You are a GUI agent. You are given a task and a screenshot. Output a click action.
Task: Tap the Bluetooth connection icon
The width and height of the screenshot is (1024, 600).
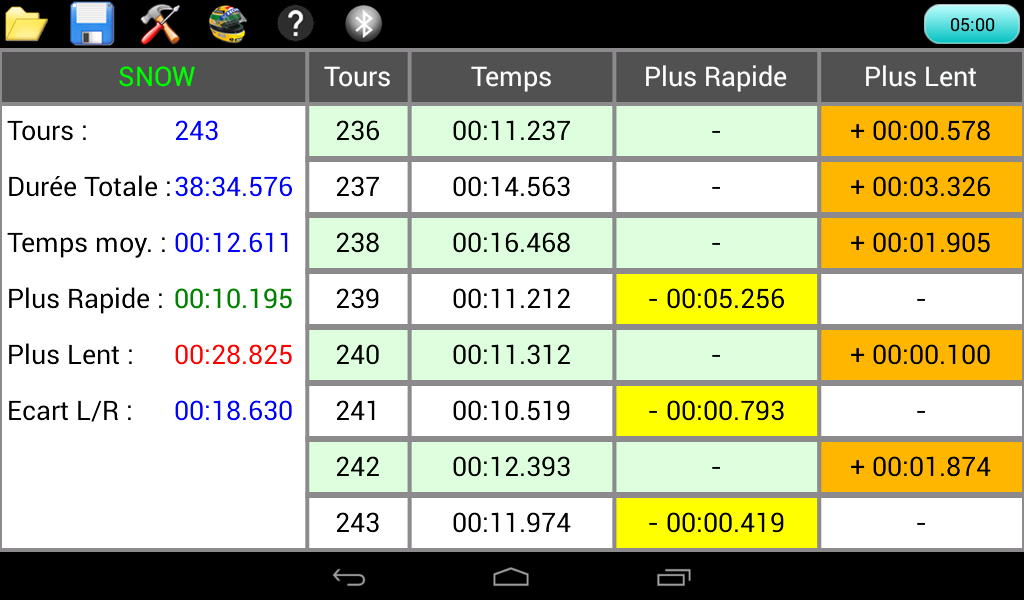(363, 24)
